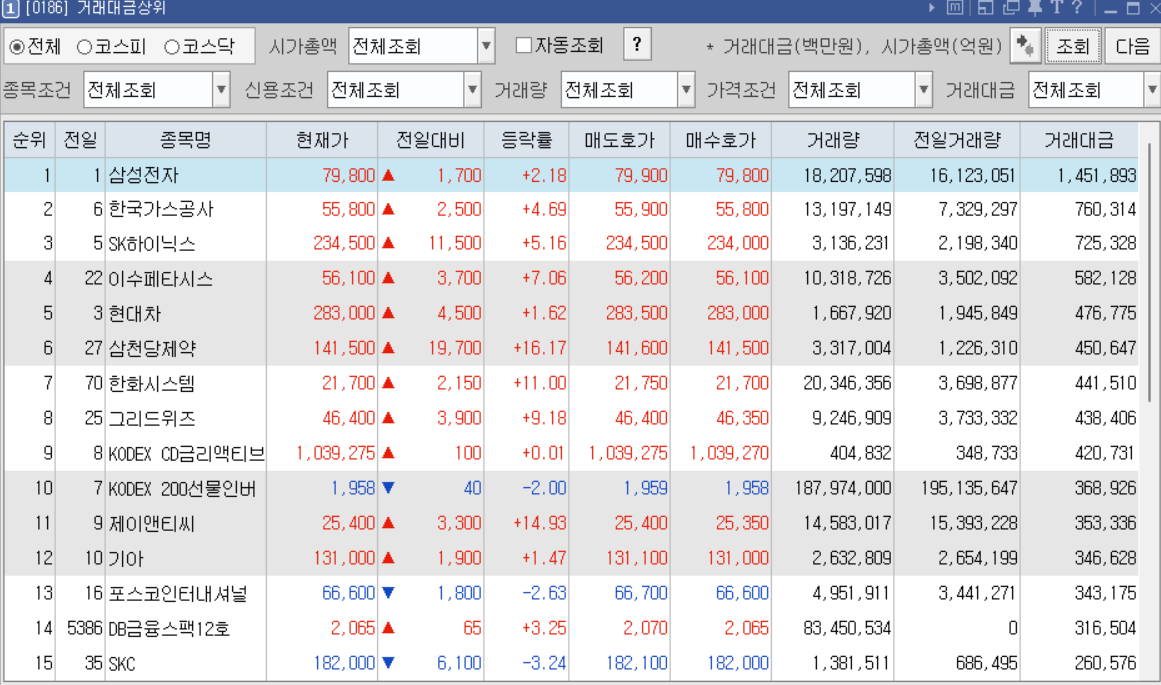1161x685 pixels.
Task: Click volume value 187,974,000
Action: (x=843, y=488)
